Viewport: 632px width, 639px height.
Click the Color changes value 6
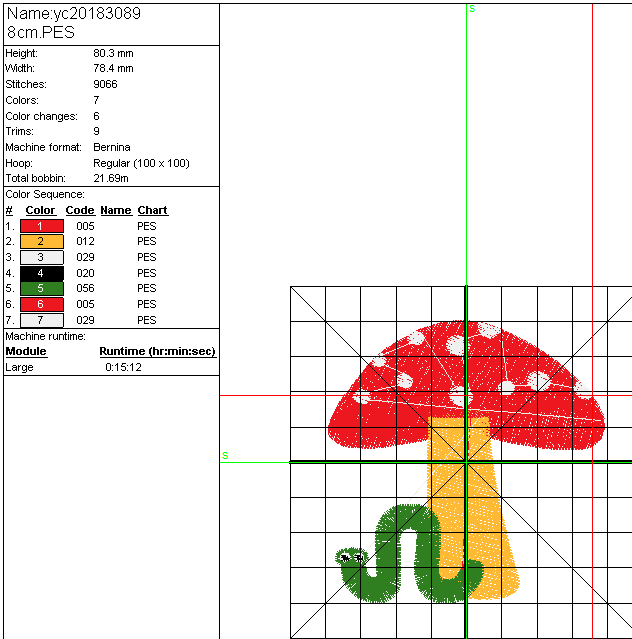pos(96,116)
